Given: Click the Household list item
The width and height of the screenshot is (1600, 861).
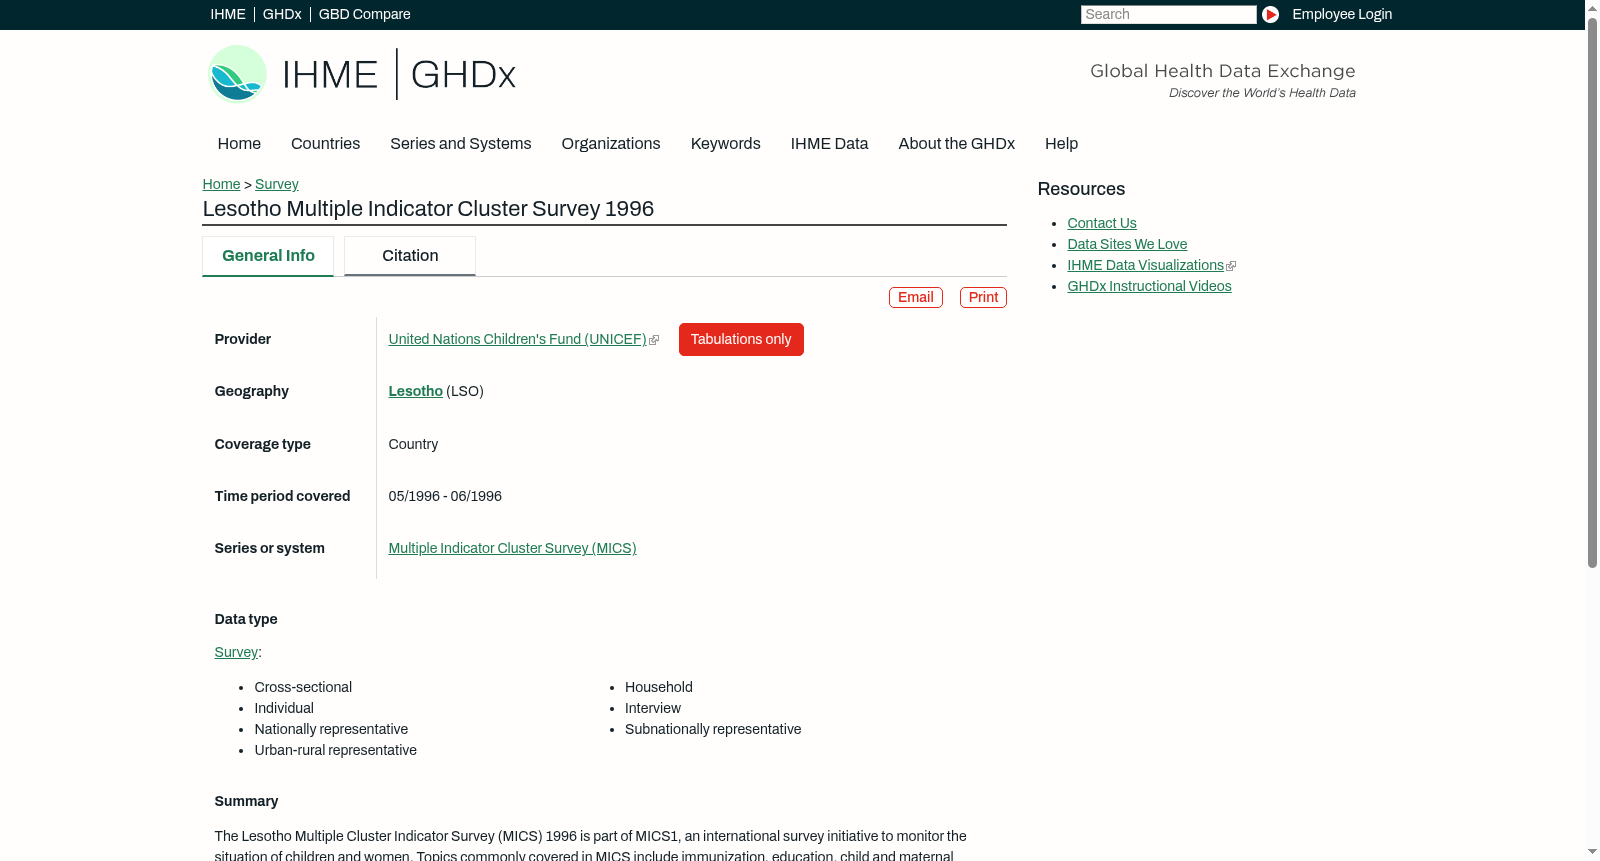Looking at the screenshot, I should click(659, 687).
